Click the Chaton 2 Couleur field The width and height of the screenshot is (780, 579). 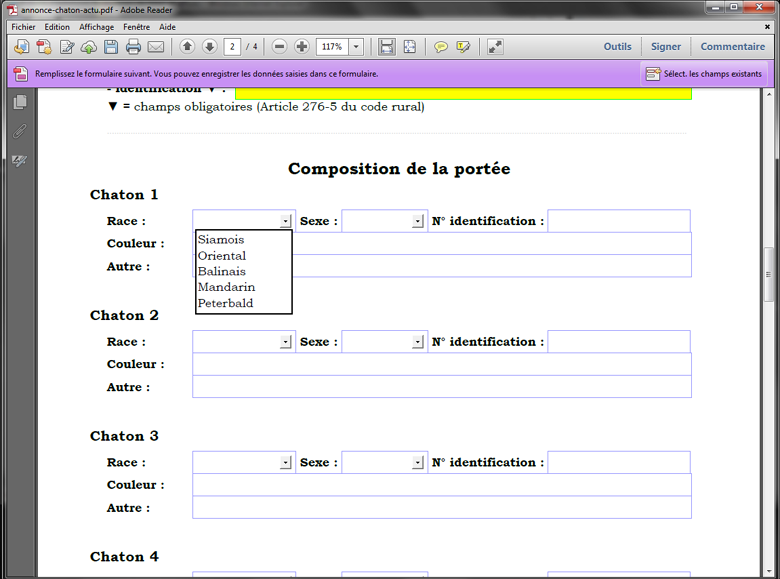[442, 364]
